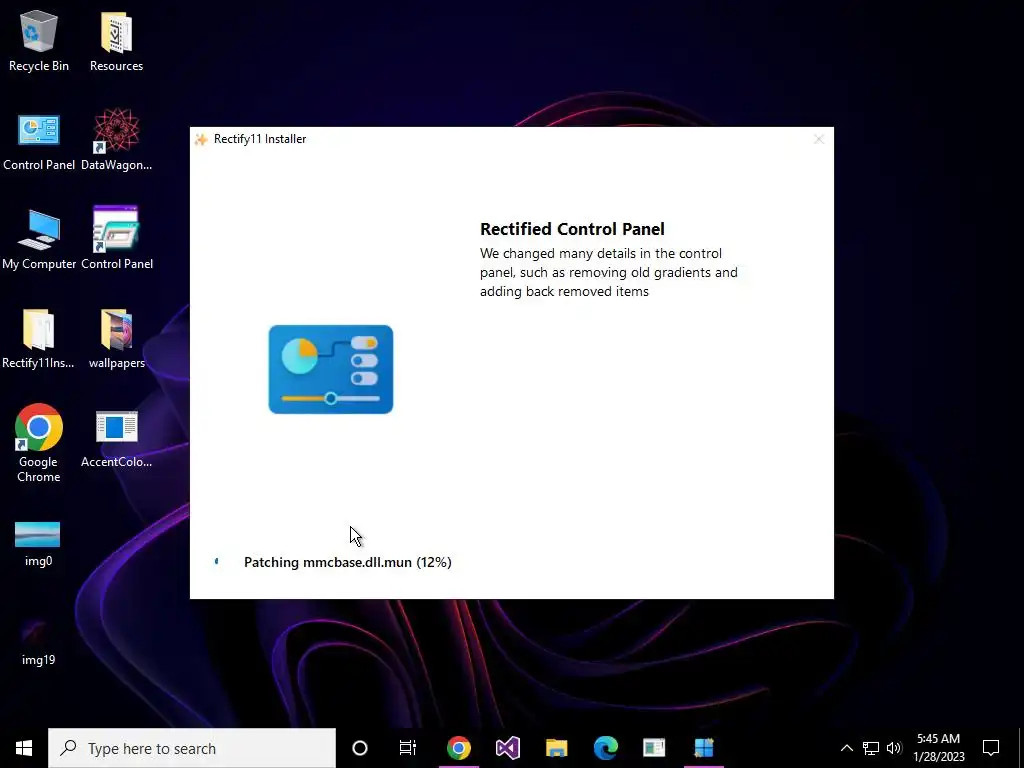Viewport: 1024px width, 768px height.
Task: Close the Rectify11 Installer window
Action: (x=818, y=139)
